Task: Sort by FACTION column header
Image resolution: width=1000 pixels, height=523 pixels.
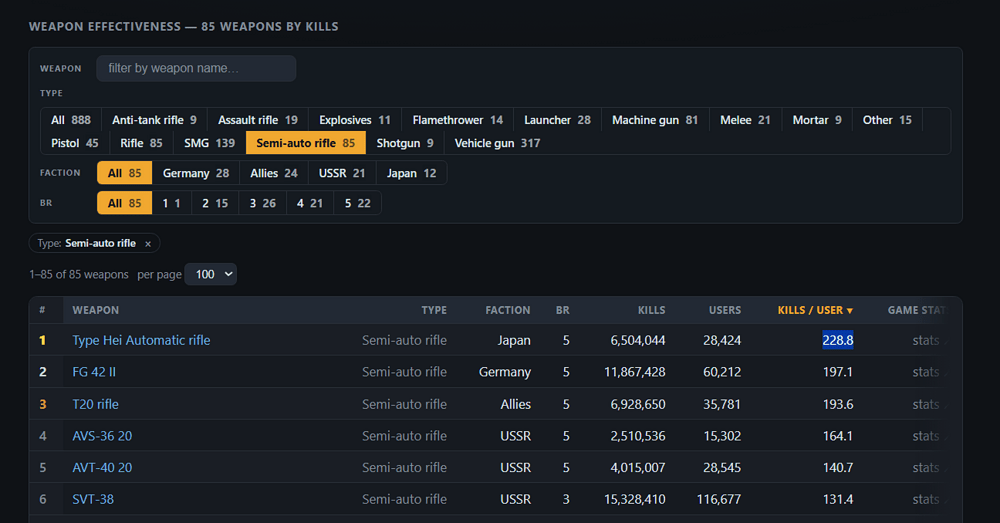Action: coord(508,310)
